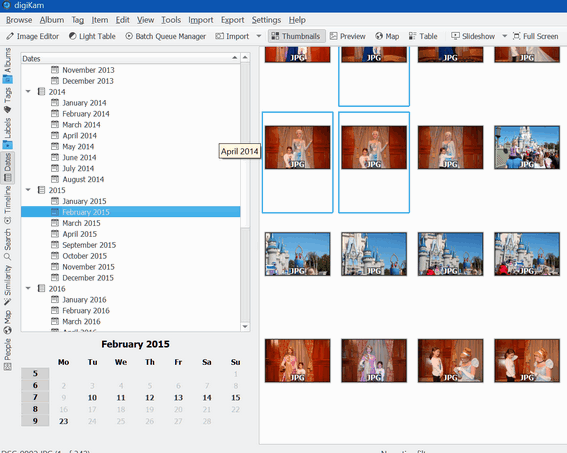This screenshot has width=567, height=453.
Task: Click the calendar icon beside May 2014
Action: click(55, 146)
